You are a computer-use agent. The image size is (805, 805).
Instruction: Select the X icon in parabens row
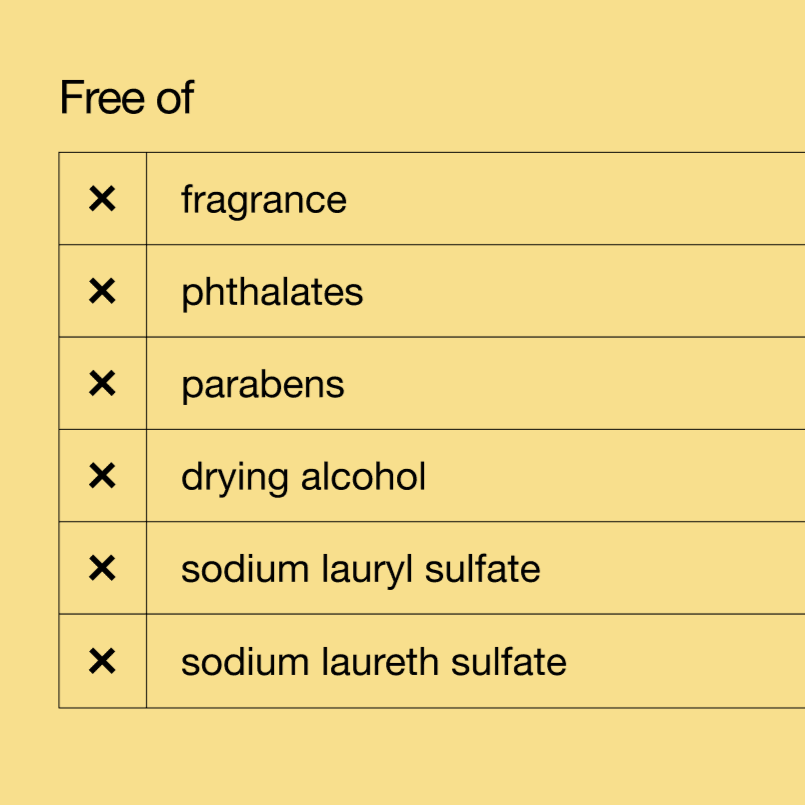click(x=102, y=384)
